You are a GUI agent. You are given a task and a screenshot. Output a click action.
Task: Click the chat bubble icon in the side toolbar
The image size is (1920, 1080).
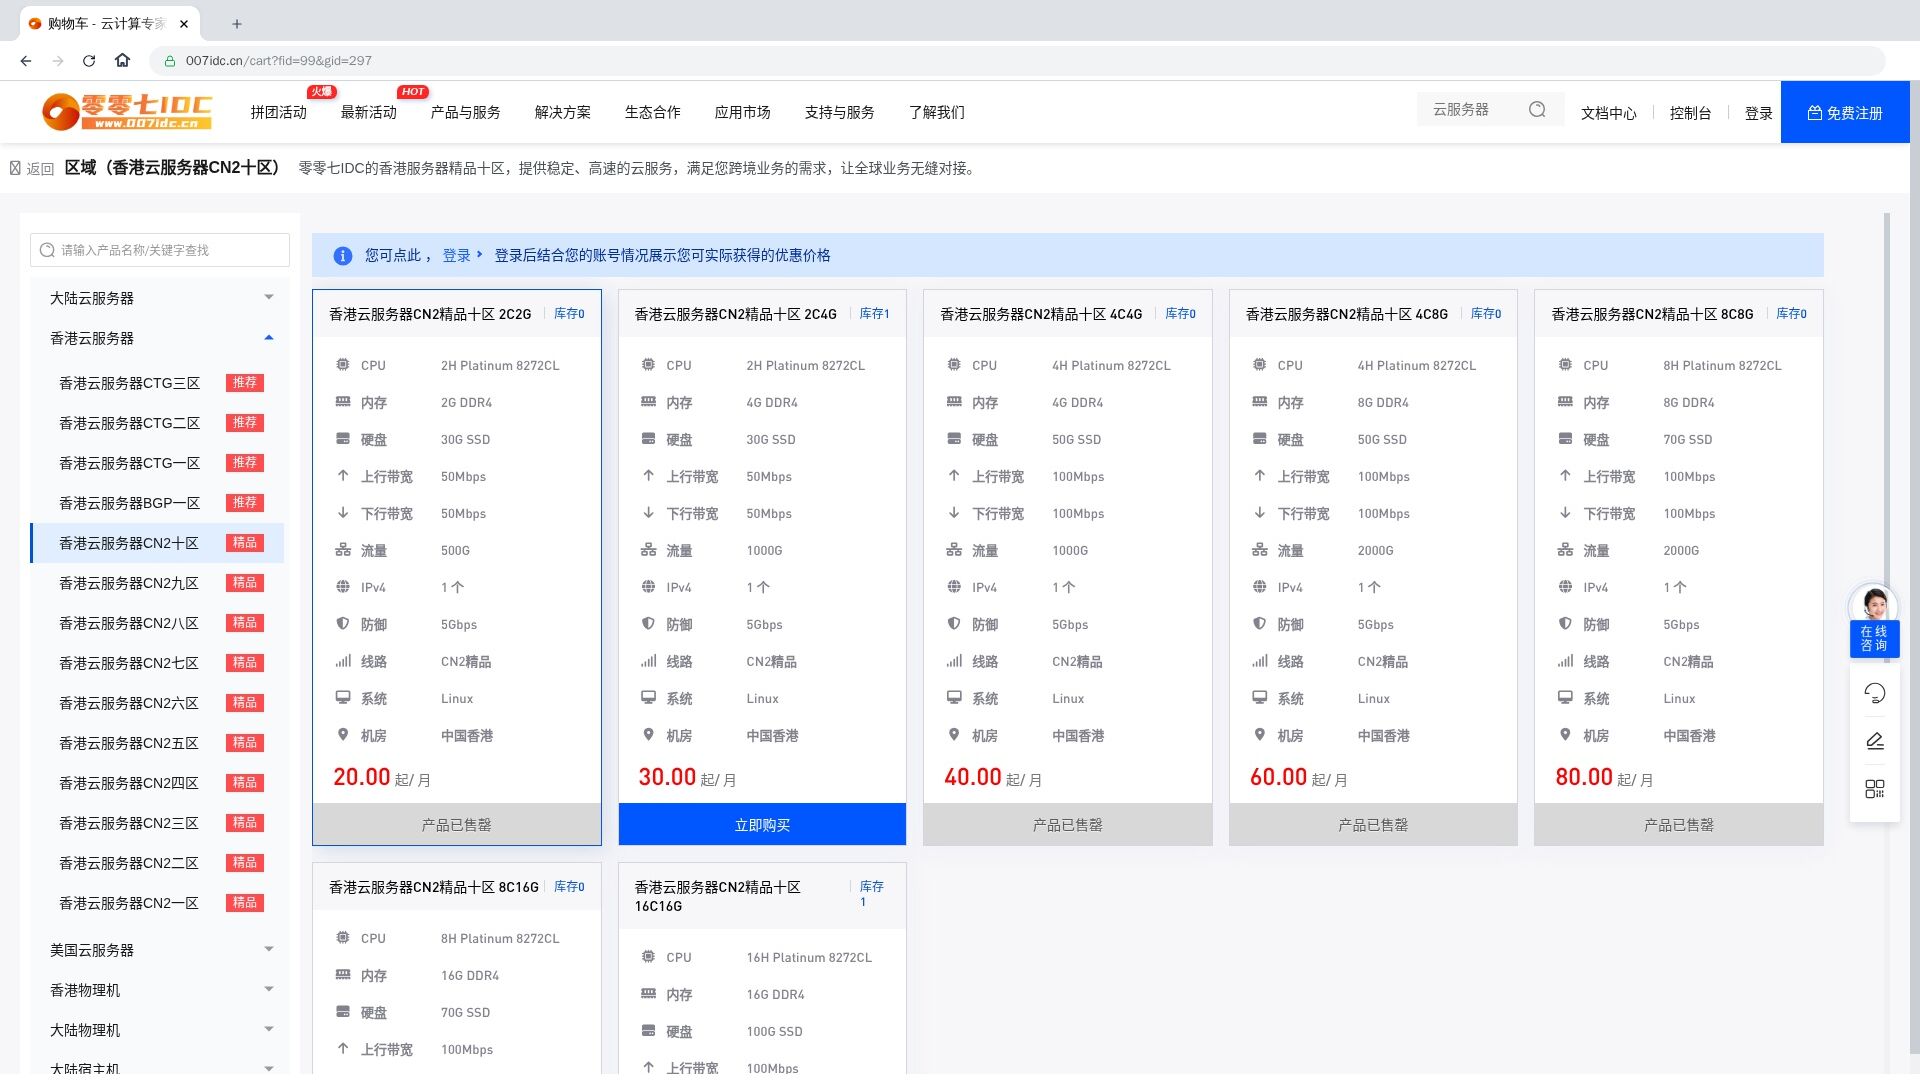point(1875,693)
